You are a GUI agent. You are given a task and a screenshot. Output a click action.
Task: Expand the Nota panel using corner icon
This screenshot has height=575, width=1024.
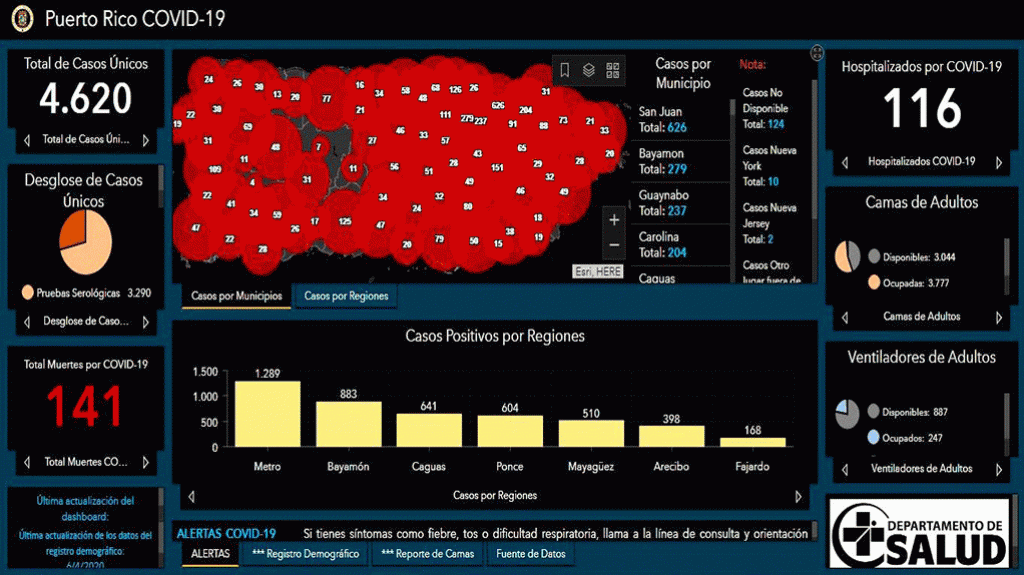coord(817,53)
